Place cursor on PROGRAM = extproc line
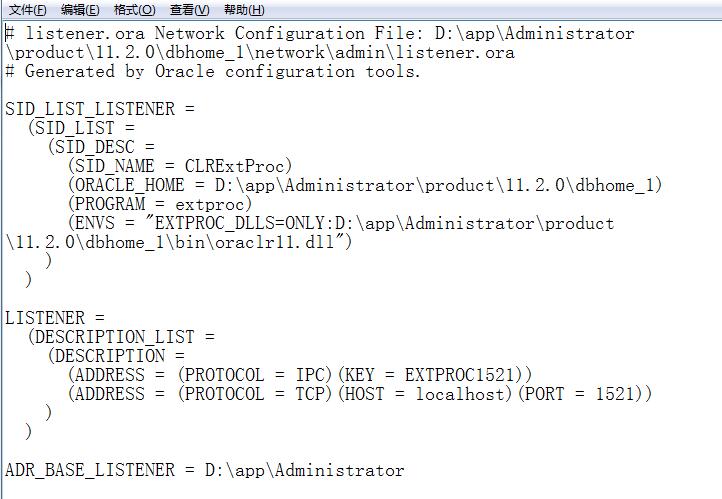This screenshot has height=499, width=722. point(160,204)
